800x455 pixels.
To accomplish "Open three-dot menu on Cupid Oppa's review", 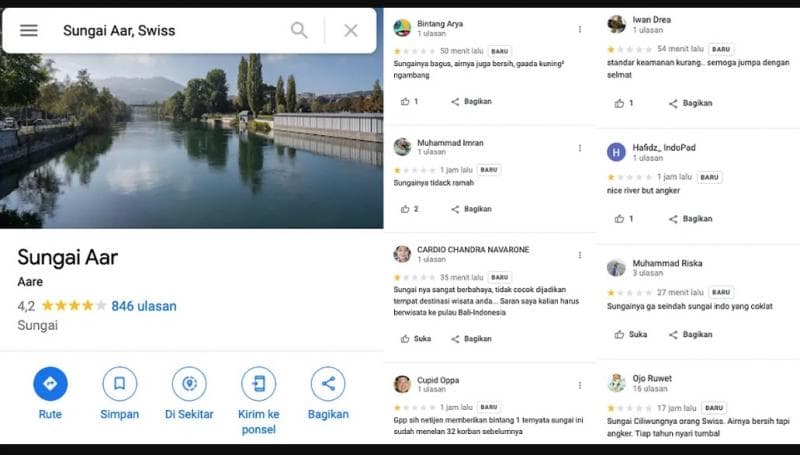I will click(580, 385).
